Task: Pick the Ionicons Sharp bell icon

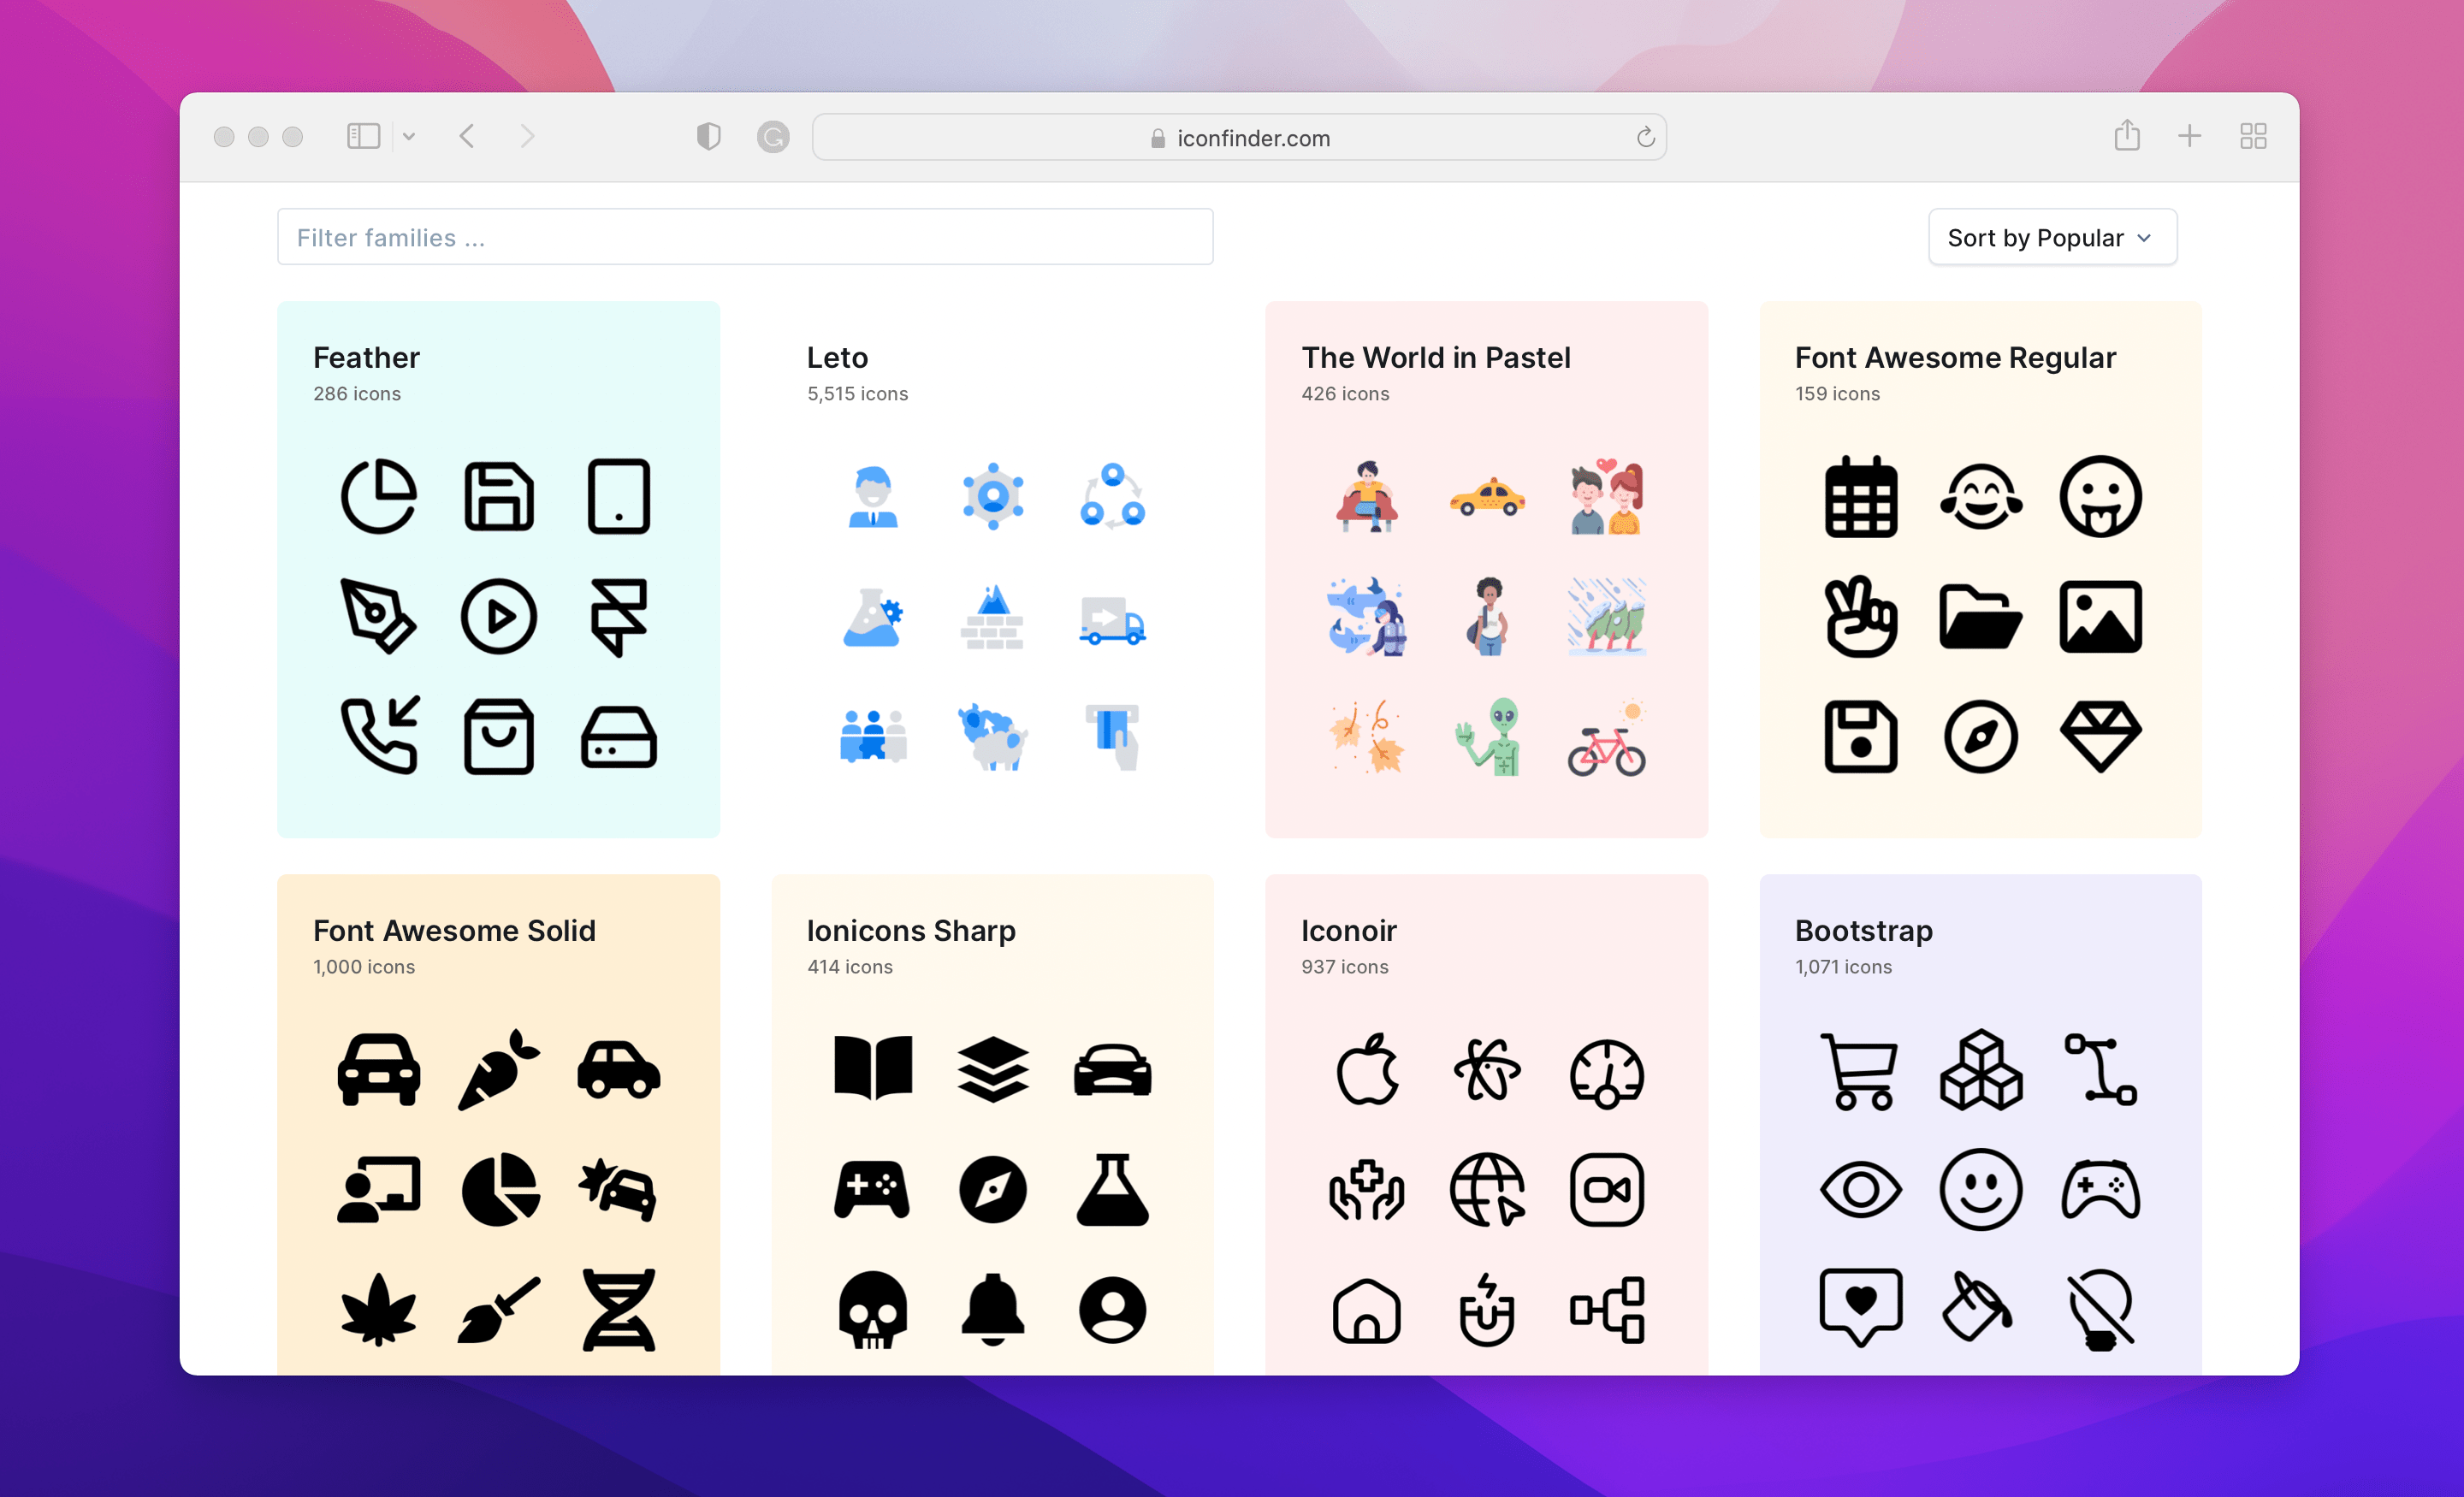Action: (993, 1310)
